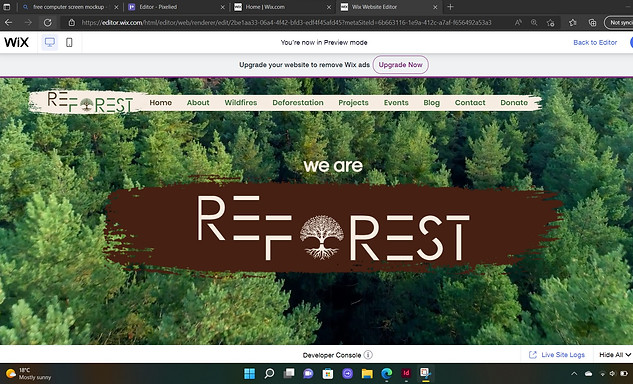Close the Home | Wix.com tab
The image size is (633, 384).
pos(329,7)
